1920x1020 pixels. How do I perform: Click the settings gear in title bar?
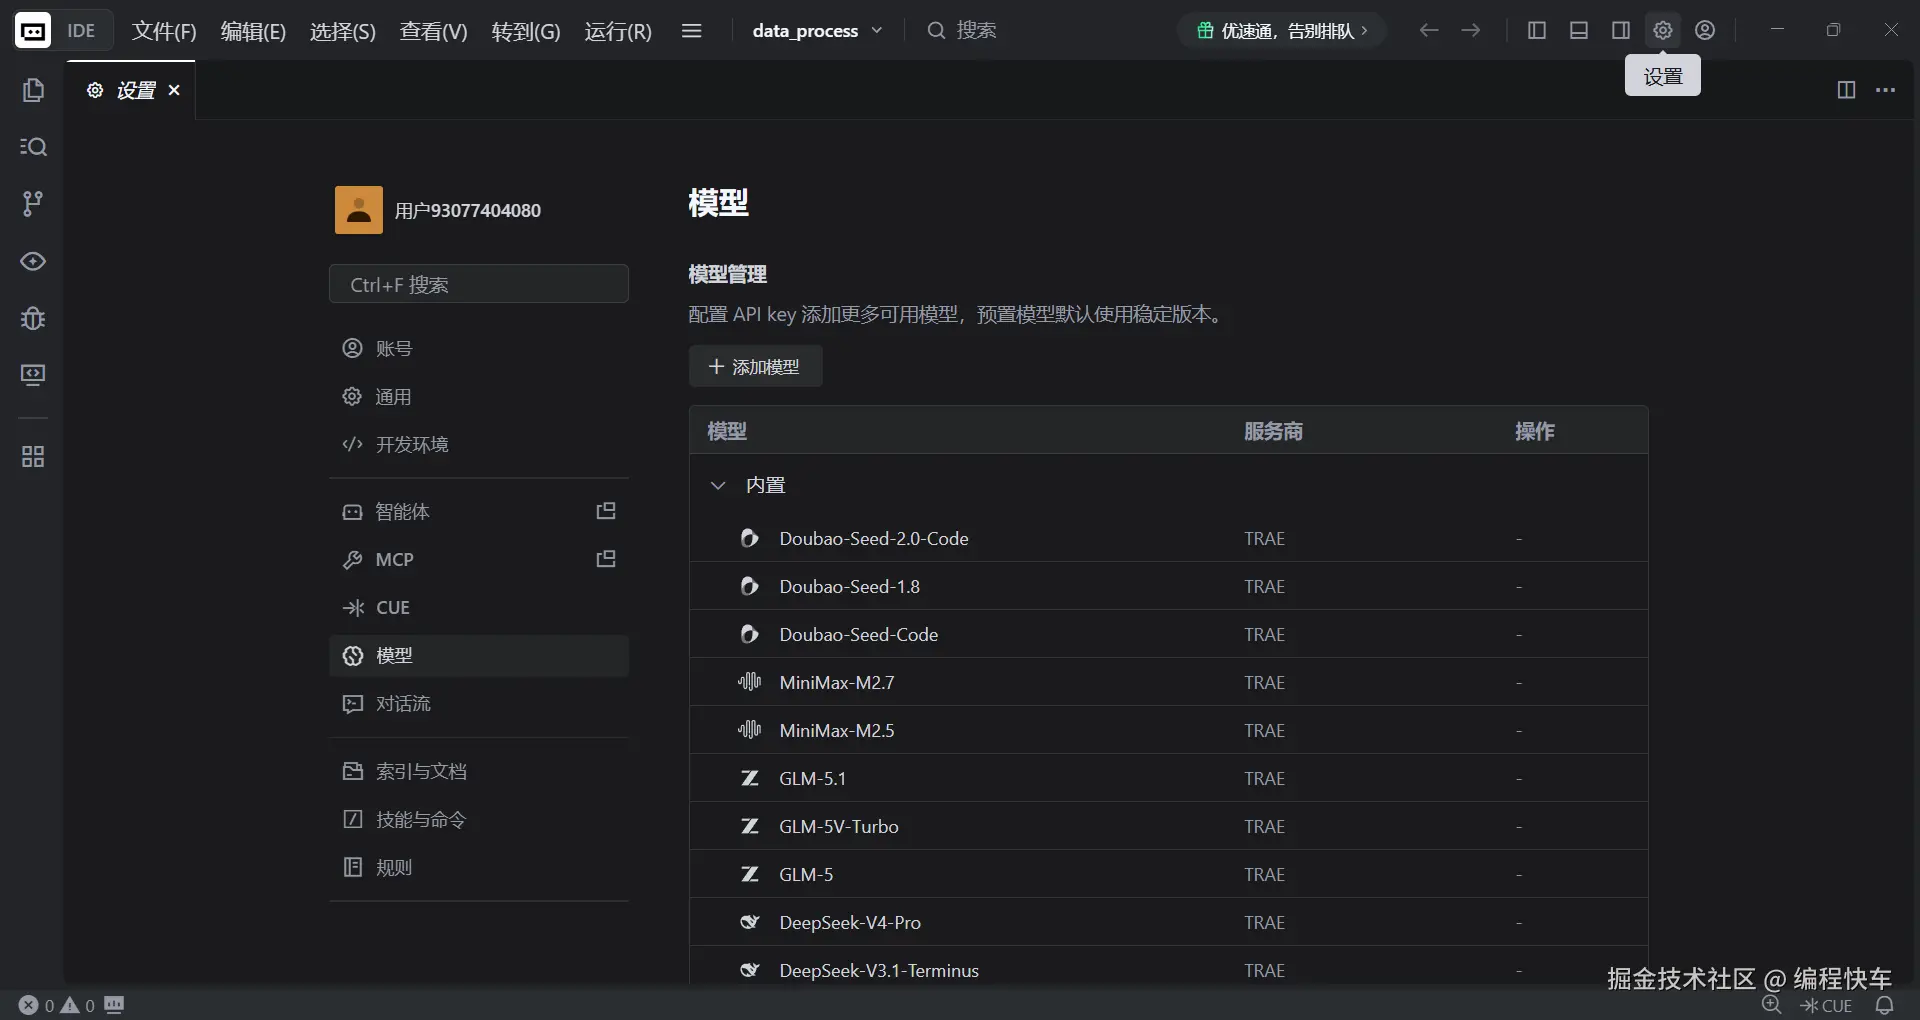(1663, 31)
